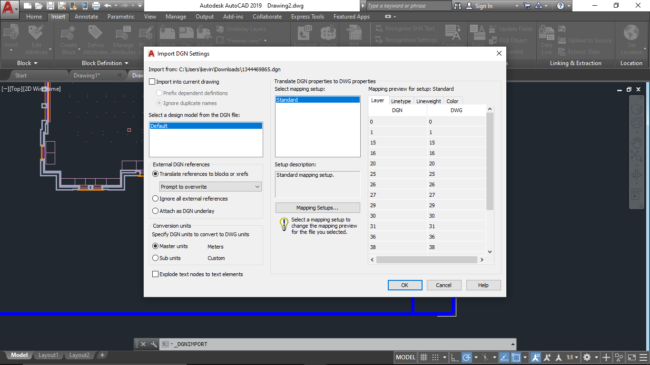
Task: Click vertical scrollbar down arrow in mapping preview
Action: [490, 252]
